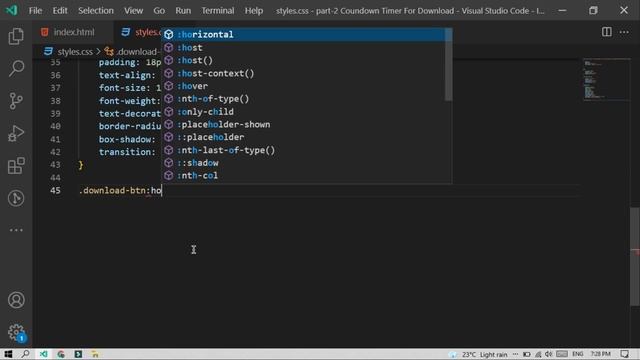Viewport: 640px width, 360px height.
Task: Click the editor vertical scrollbar
Action: [x=635, y=257]
